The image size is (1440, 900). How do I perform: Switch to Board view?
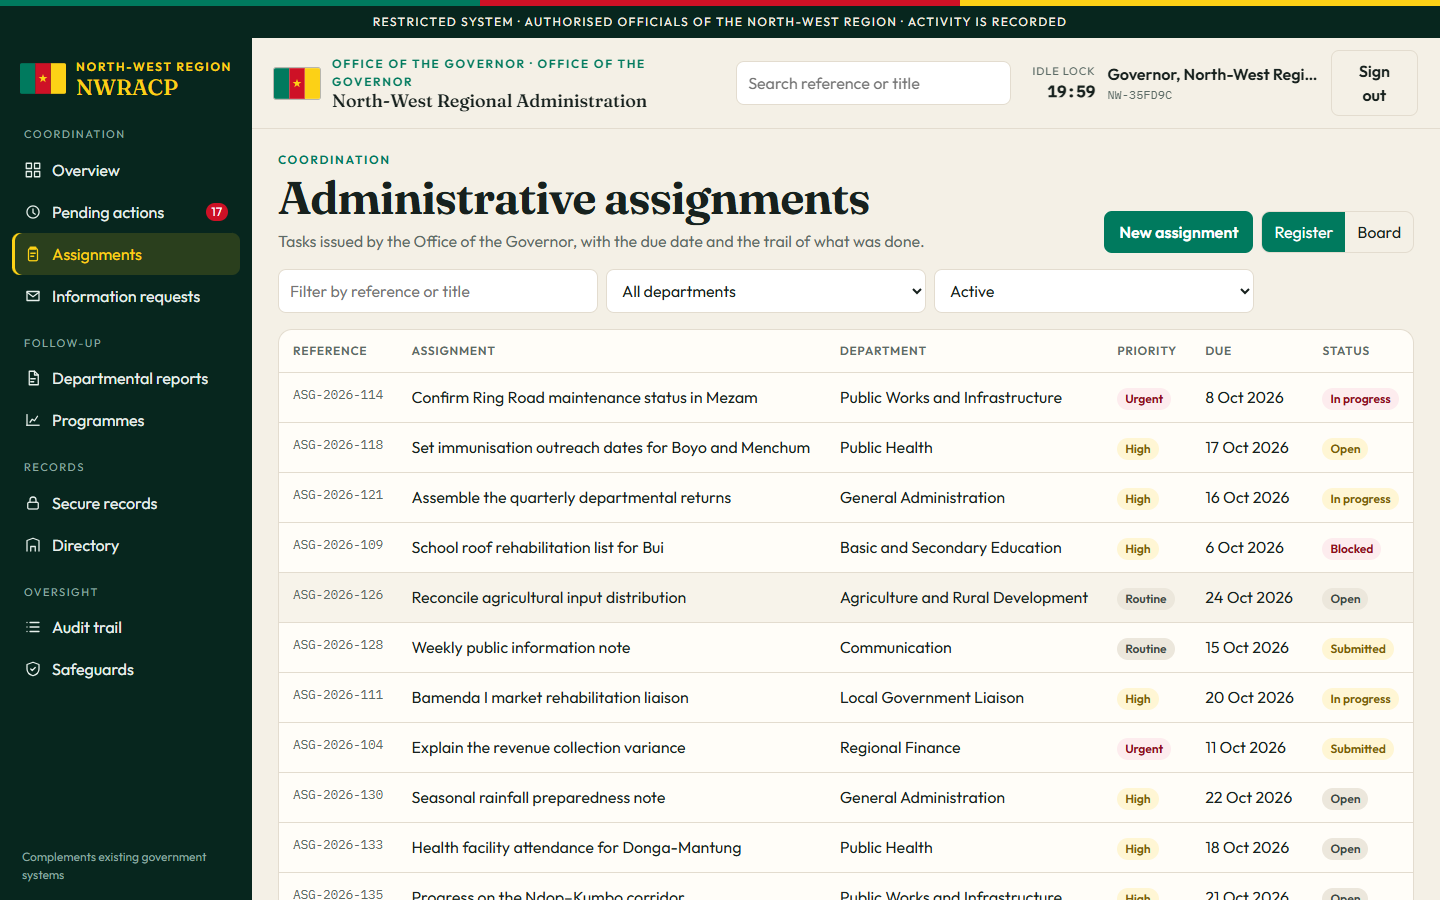coord(1379,232)
